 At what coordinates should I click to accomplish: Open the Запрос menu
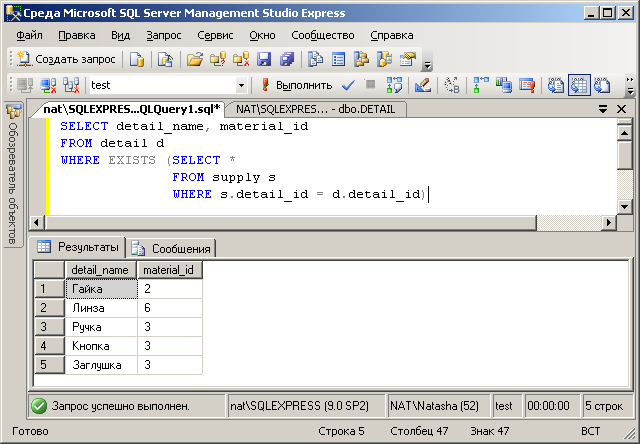(x=164, y=36)
